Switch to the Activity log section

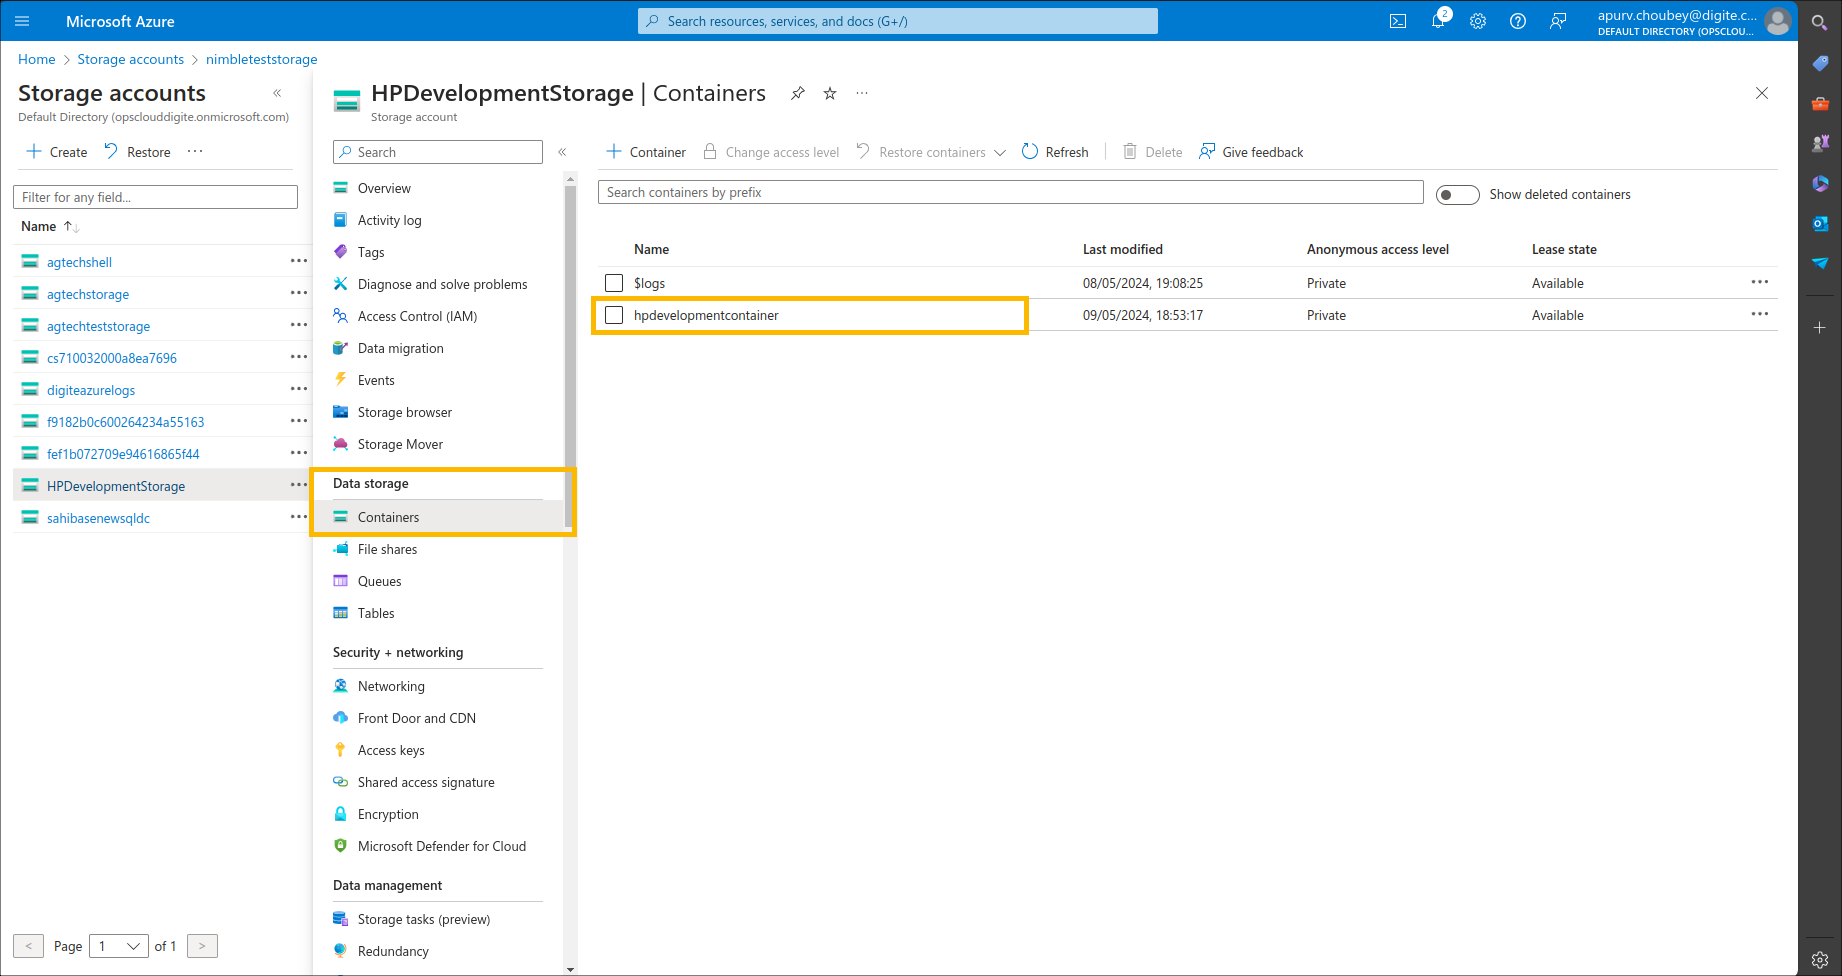[388, 219]
